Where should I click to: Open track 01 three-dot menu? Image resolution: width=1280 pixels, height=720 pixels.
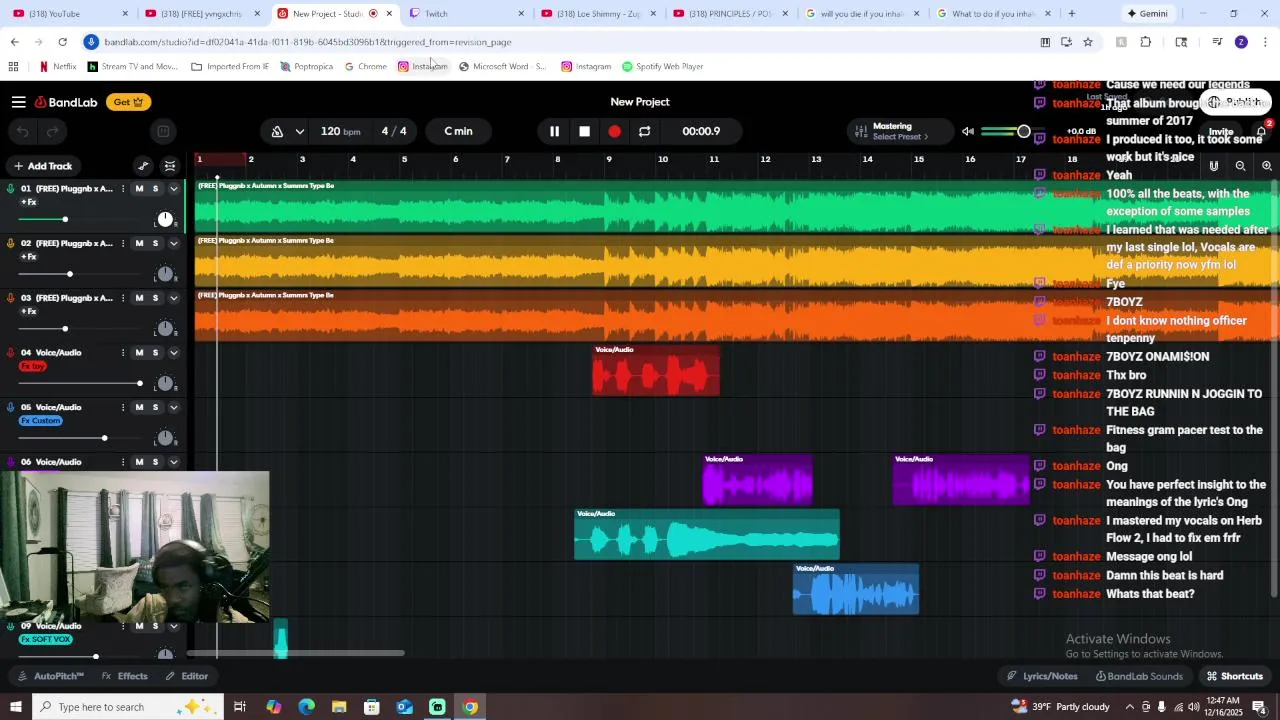pyautogui.click(x=123, y=189)
